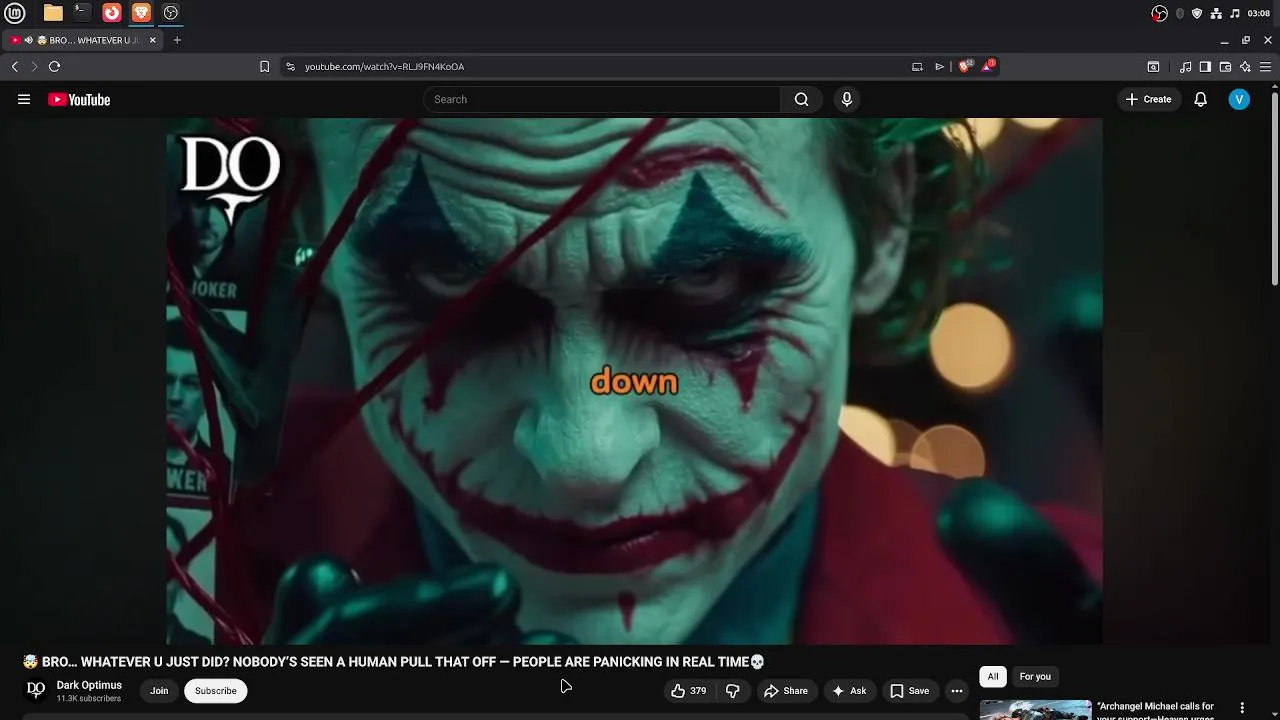Click the page vertical scrollbar

click(x=1274, y=188)
